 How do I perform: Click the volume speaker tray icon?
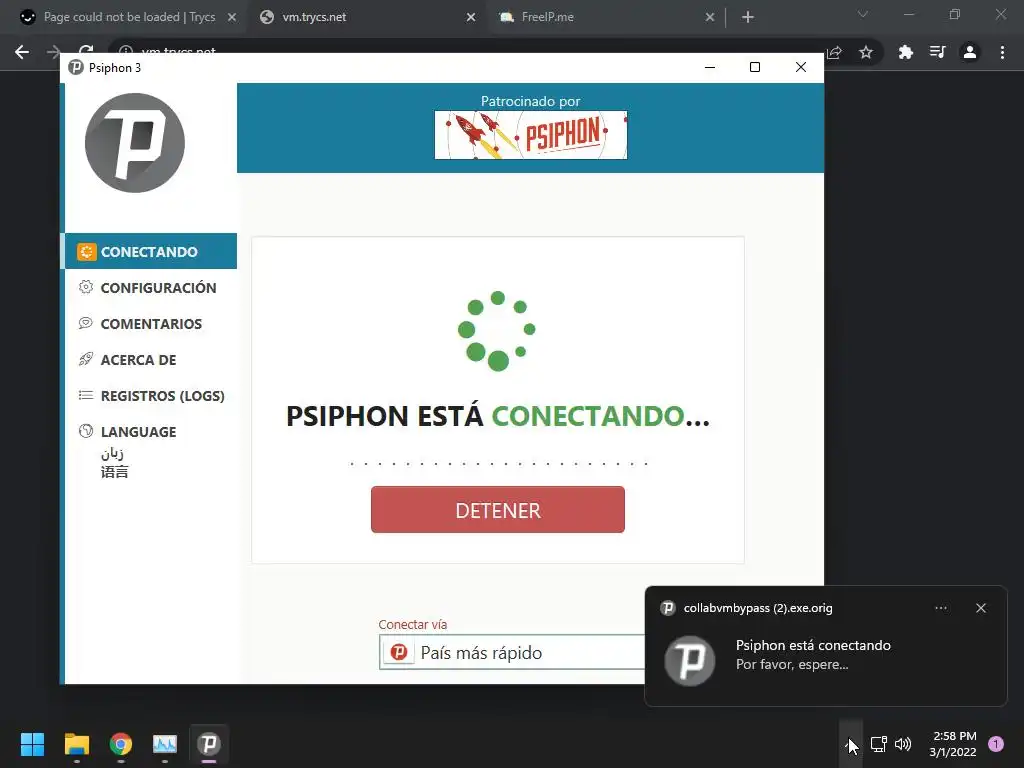point(903,744)
